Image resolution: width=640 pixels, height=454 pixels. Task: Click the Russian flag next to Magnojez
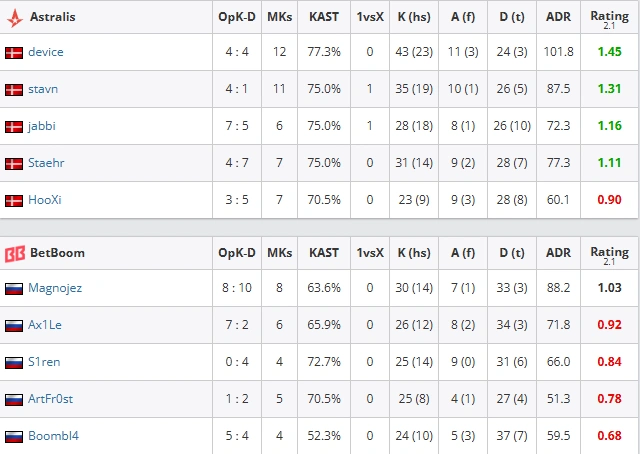14,289
